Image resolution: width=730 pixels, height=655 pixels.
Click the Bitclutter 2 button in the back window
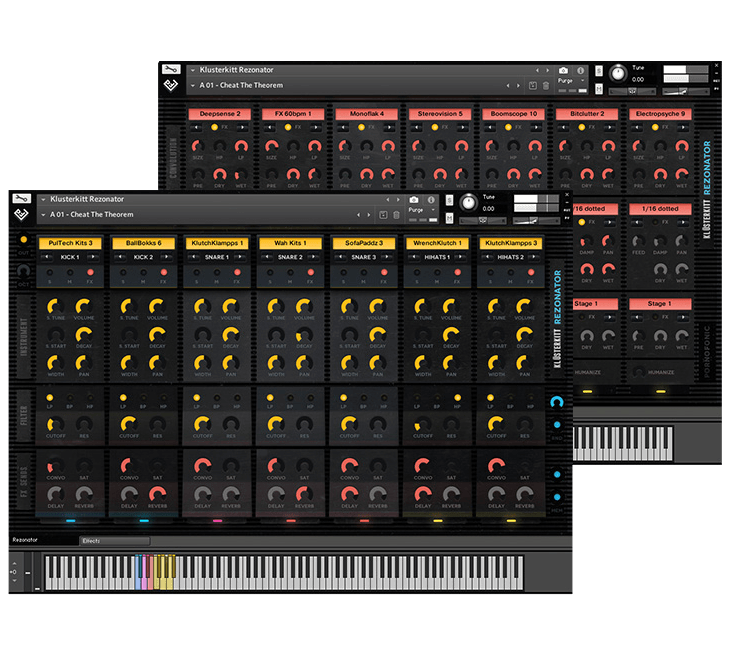pos(587,114)
